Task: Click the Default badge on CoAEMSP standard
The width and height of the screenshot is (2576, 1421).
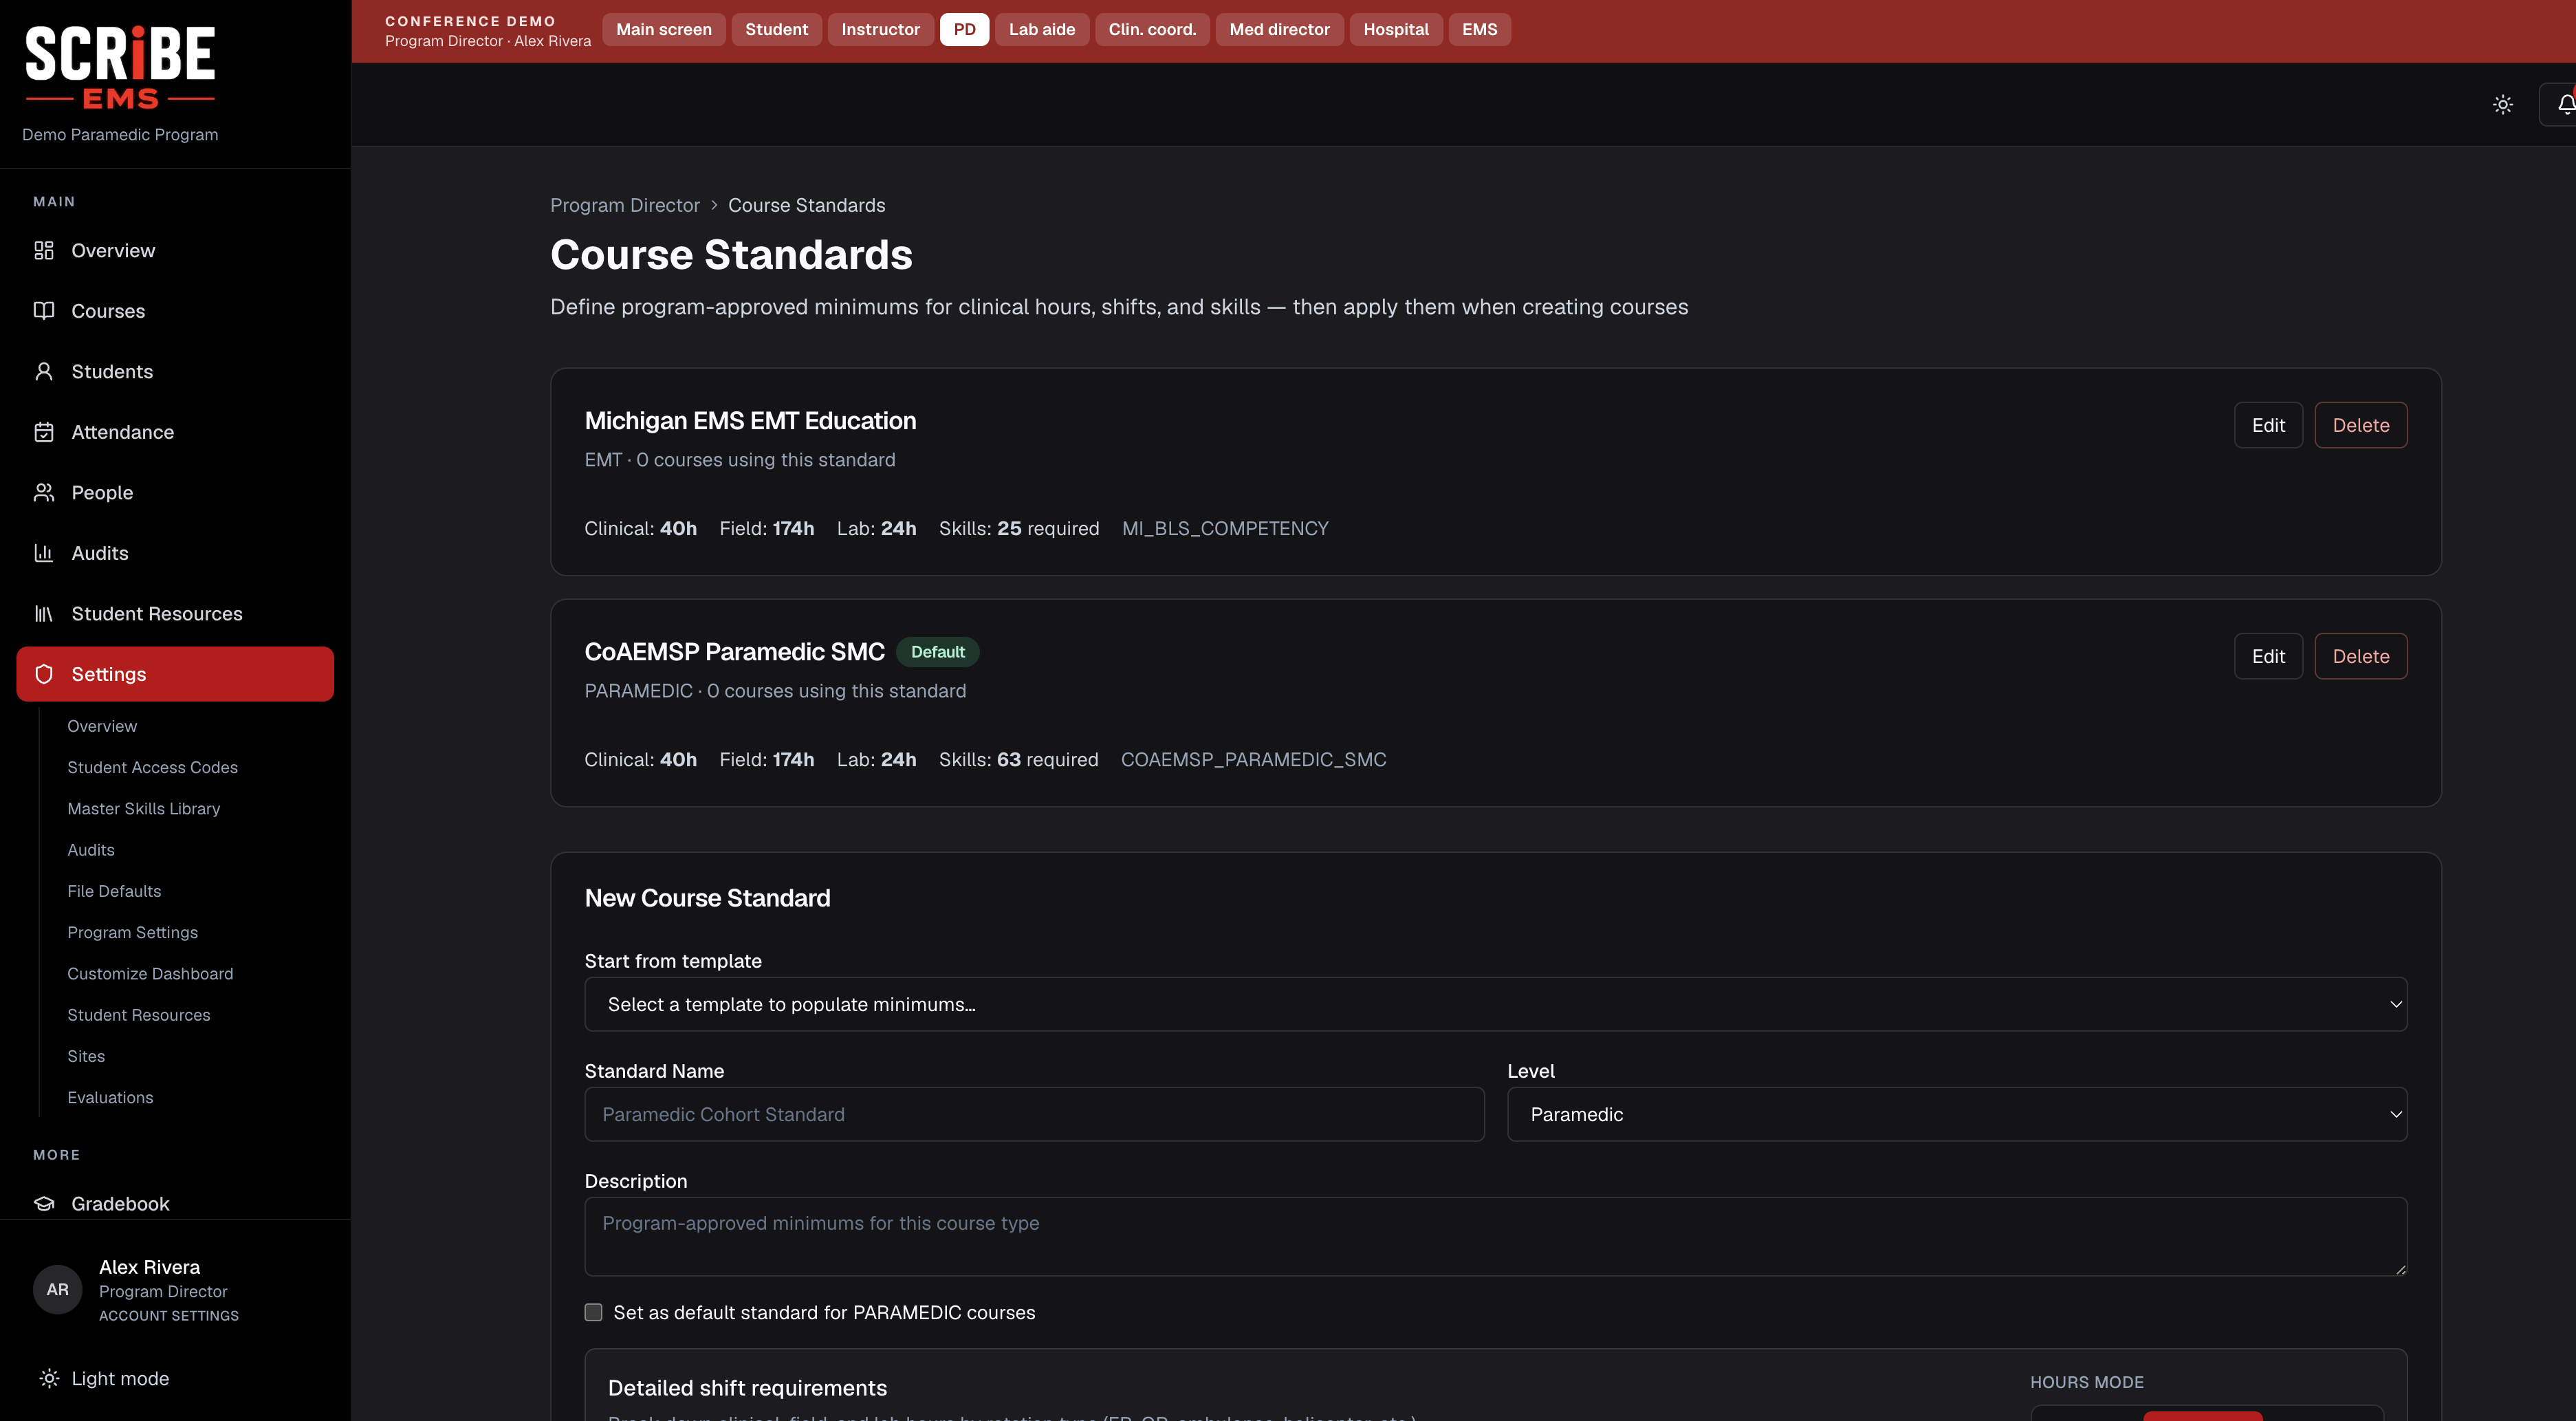Action: (x=937, y=652)
